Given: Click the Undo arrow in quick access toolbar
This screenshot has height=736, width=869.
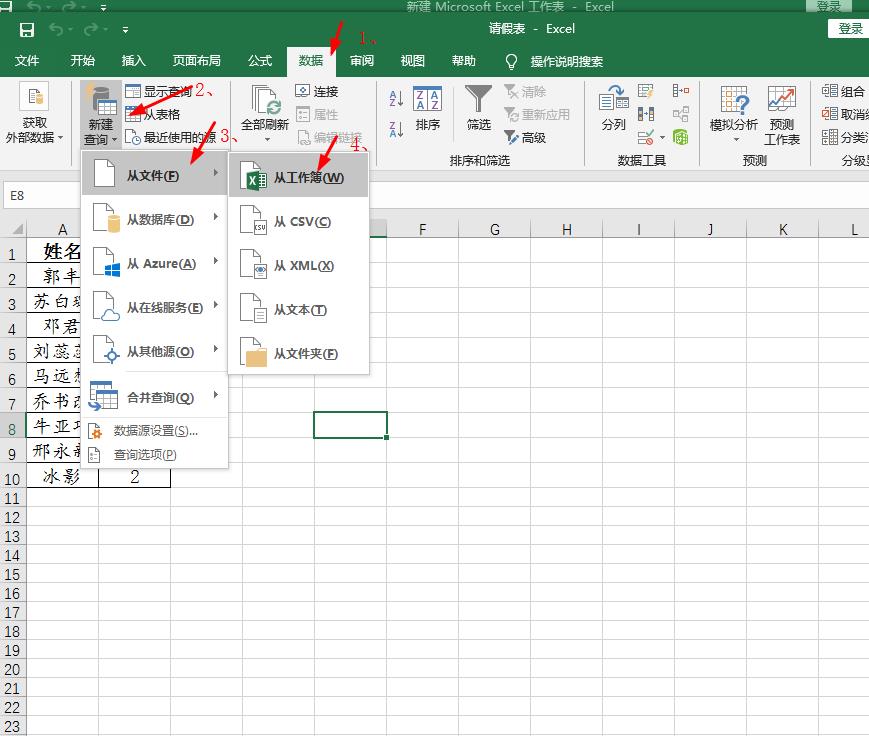Looking at the screenshot, I should tap(55, 29).
